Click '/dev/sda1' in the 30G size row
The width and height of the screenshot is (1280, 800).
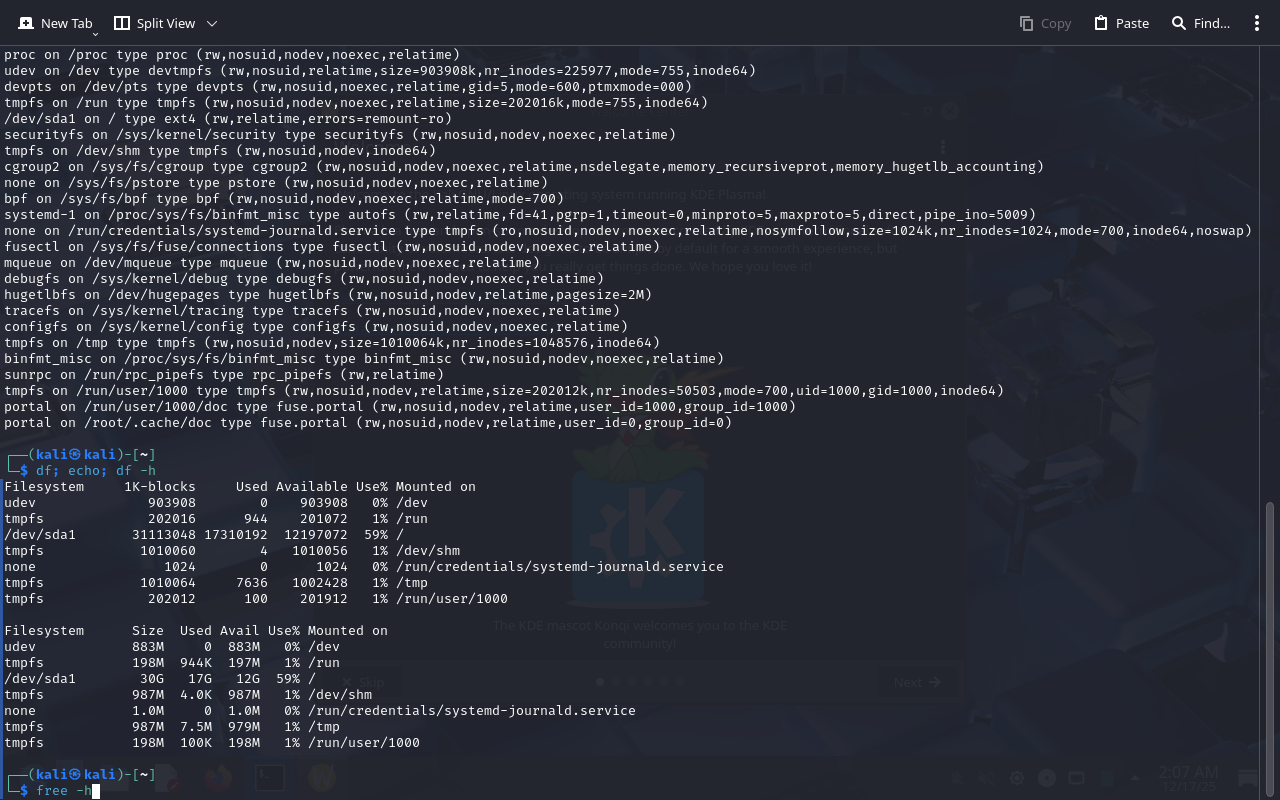(40, 679)
